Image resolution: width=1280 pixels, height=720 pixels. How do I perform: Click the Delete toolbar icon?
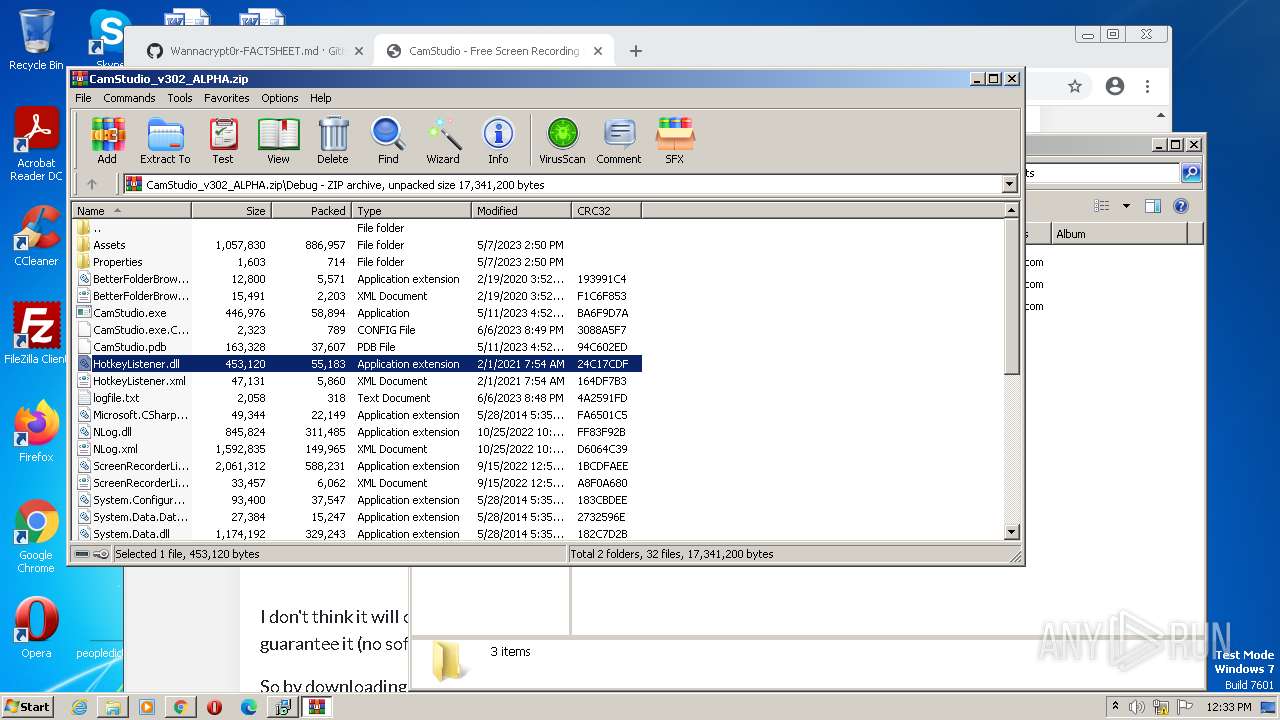click(333, 140)
